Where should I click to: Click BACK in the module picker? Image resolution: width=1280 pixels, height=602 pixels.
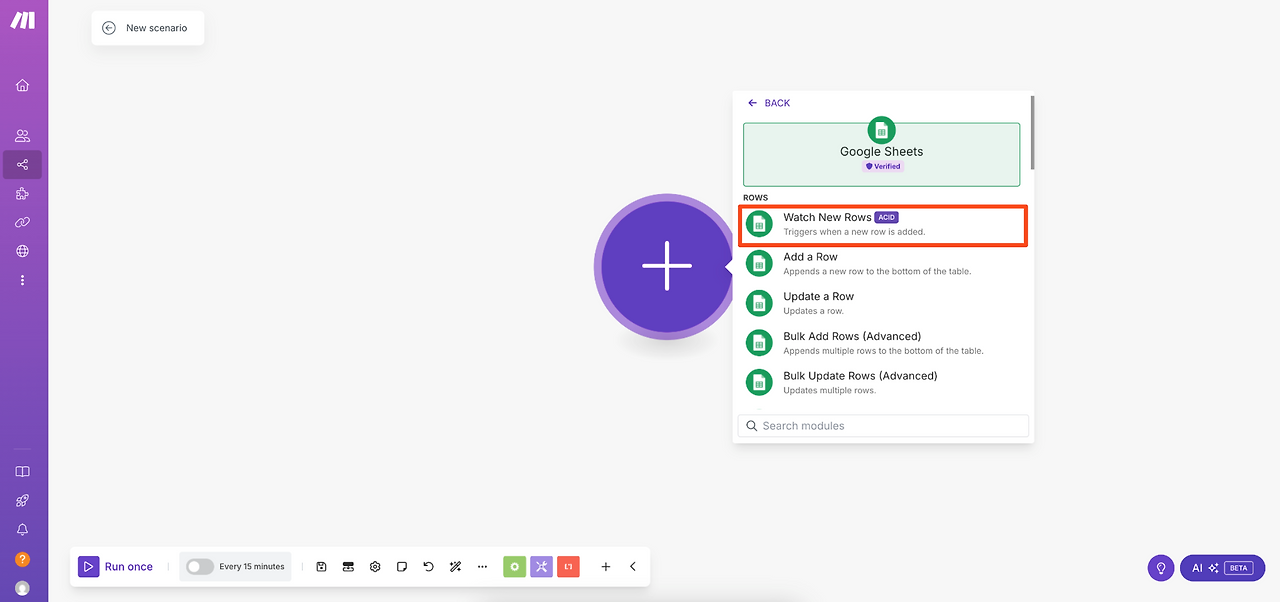[768, 103]
